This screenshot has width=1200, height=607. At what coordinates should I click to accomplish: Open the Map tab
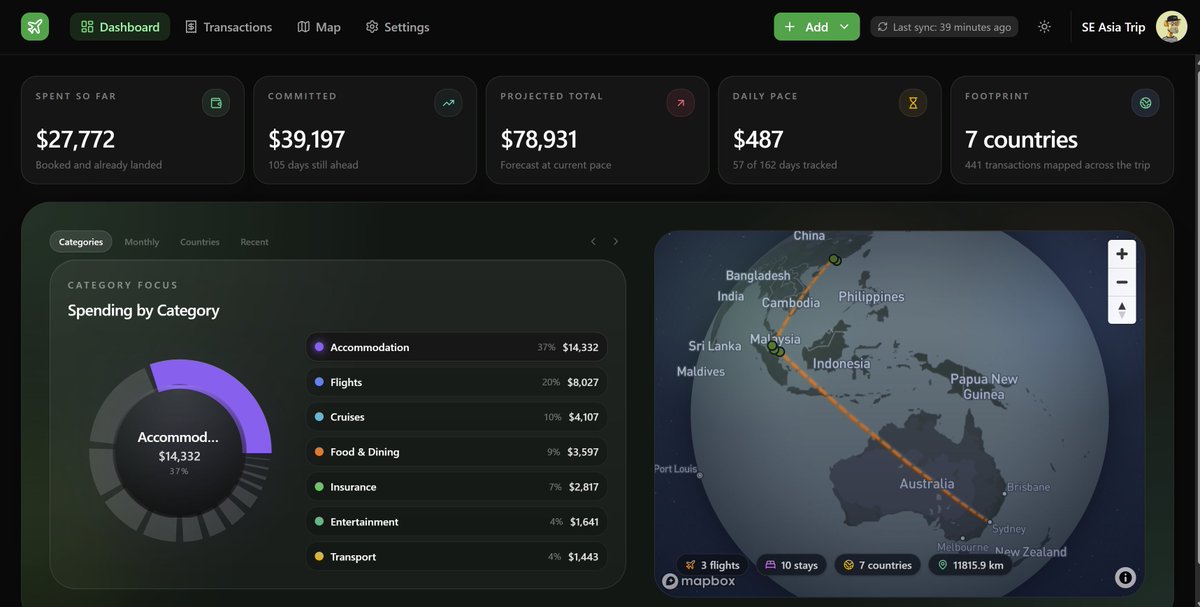pos(319,27)
